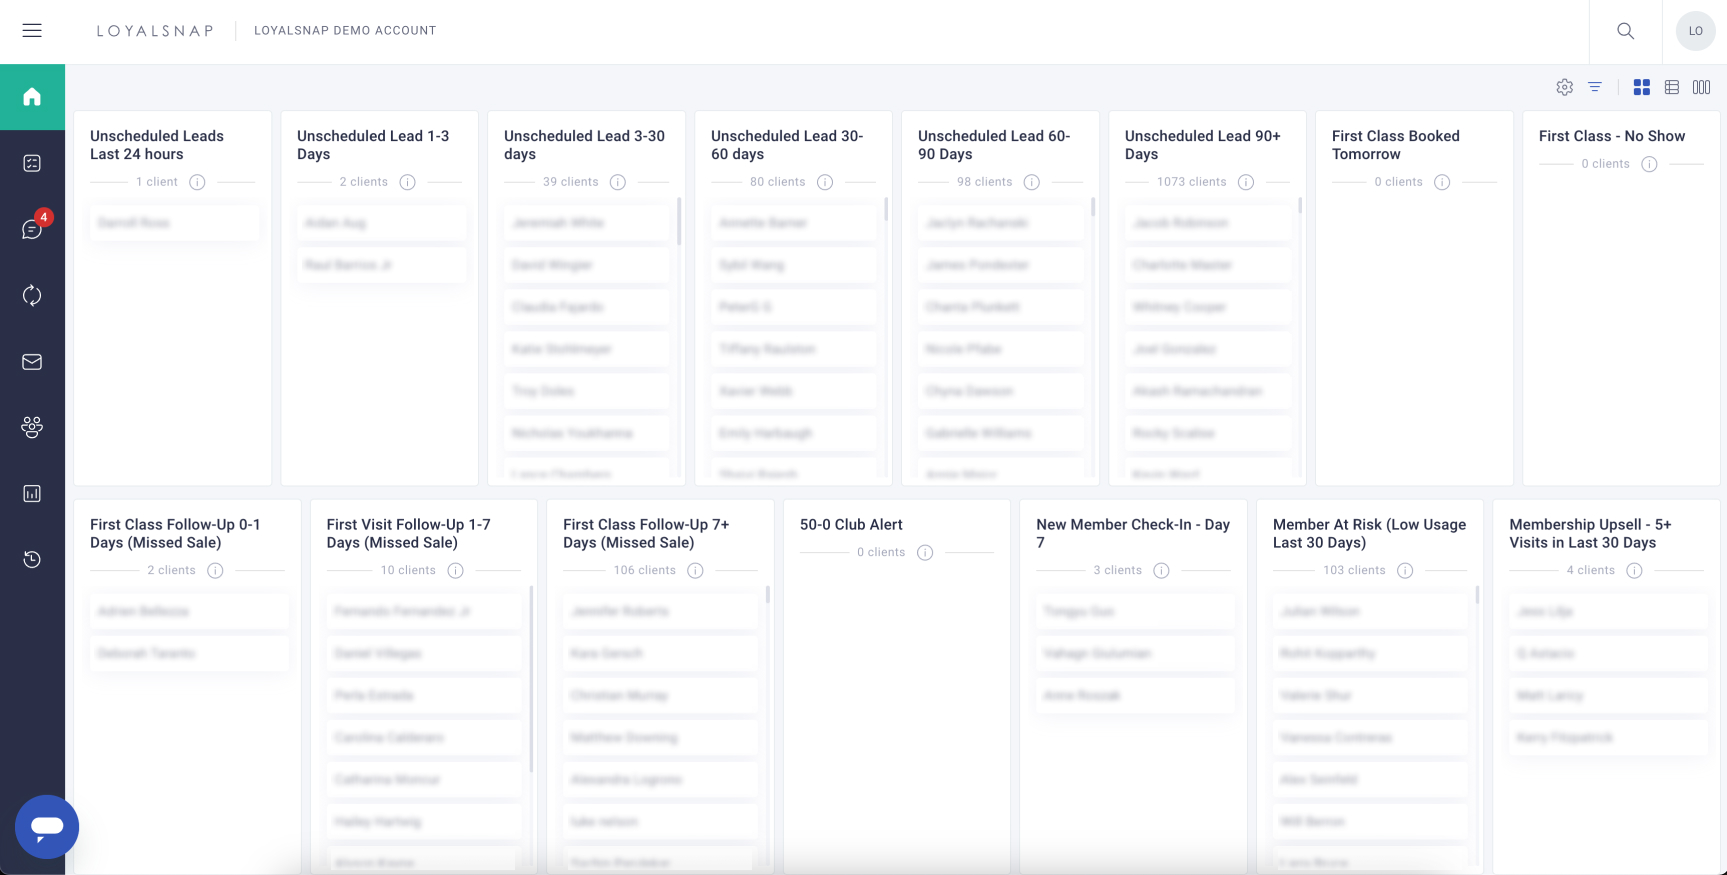Show info for First Visit Follow-Up 1-7 Days
1727x875 pixels.
pyautogui.click(x=455, y=570)
